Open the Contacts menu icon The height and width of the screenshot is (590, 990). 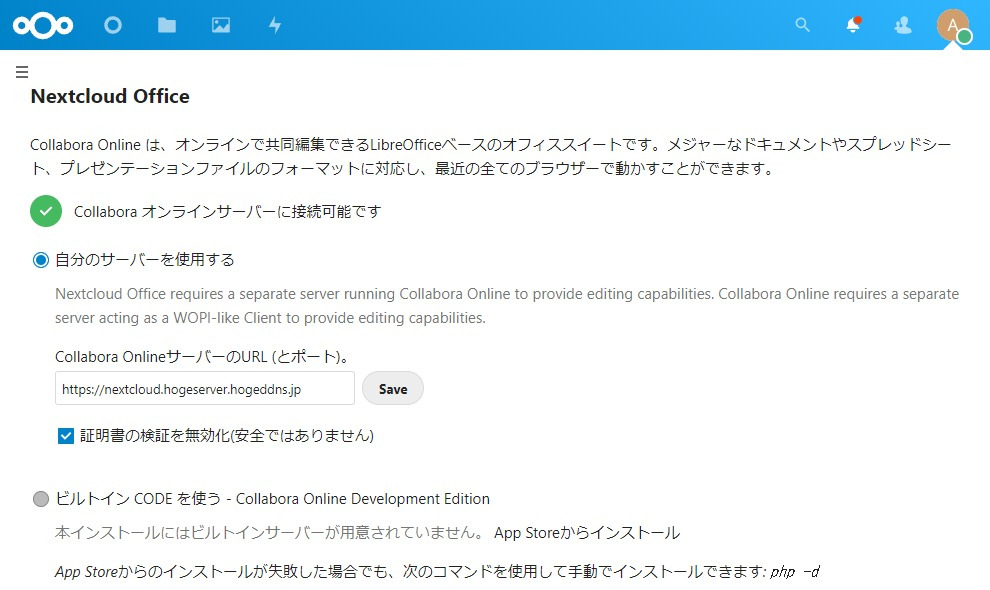click(903, 25)
